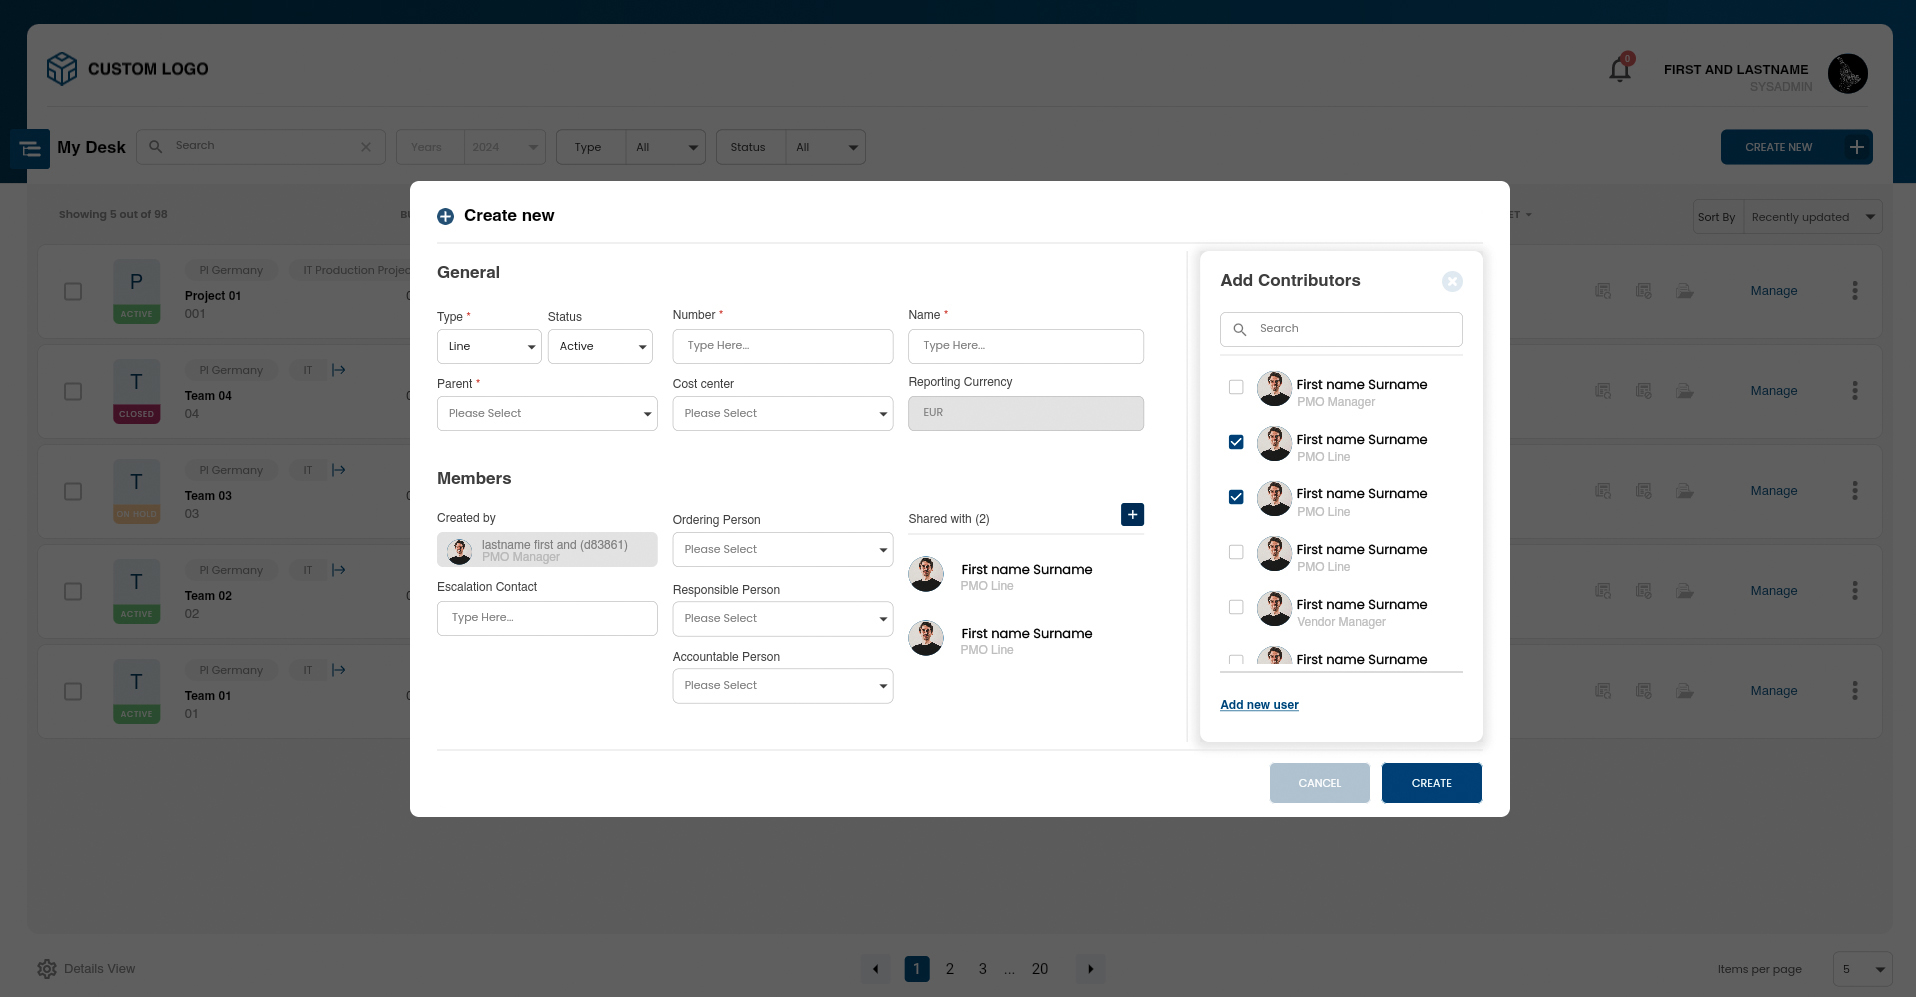Clear the My Desk search with X icon
This screenshot has width=1916, height=997.
pyautogui.click(x=366, y=147)
